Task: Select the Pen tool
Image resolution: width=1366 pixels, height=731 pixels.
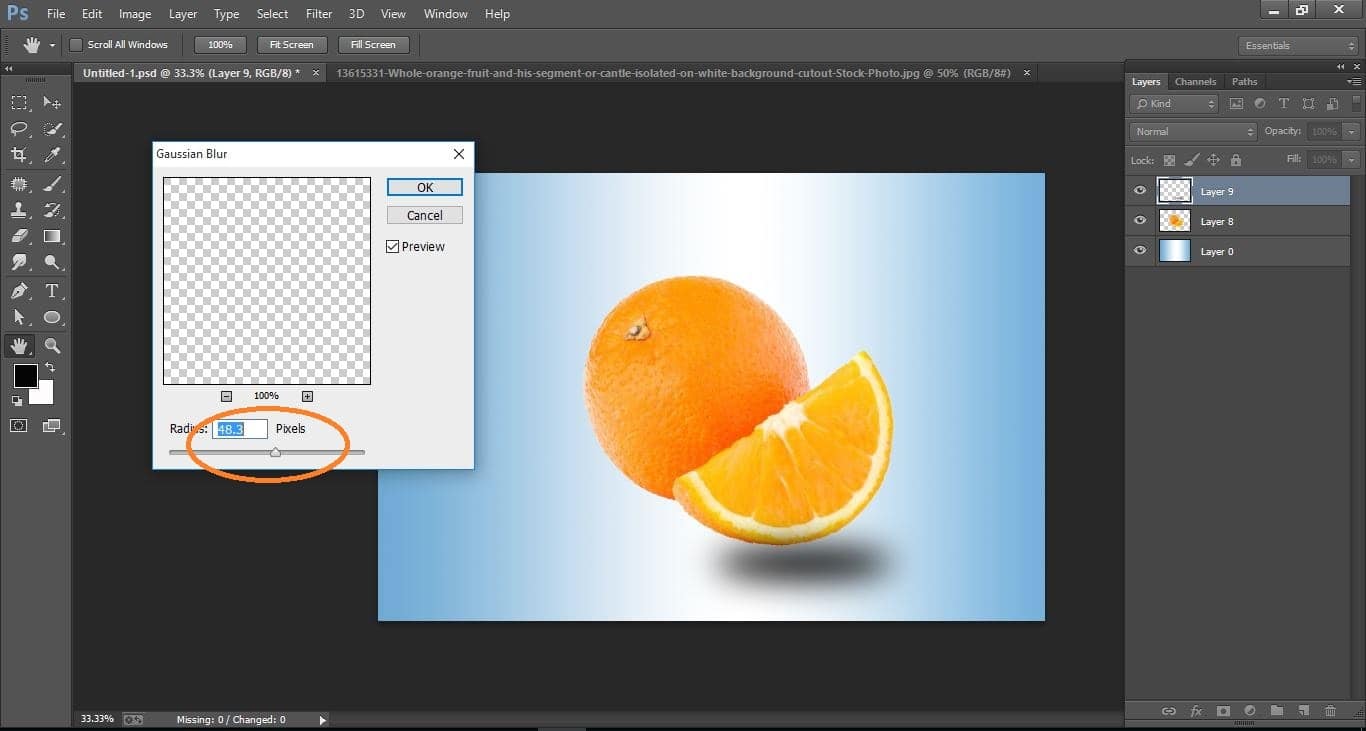Action: pyautogui.click(x=20, y=291)
